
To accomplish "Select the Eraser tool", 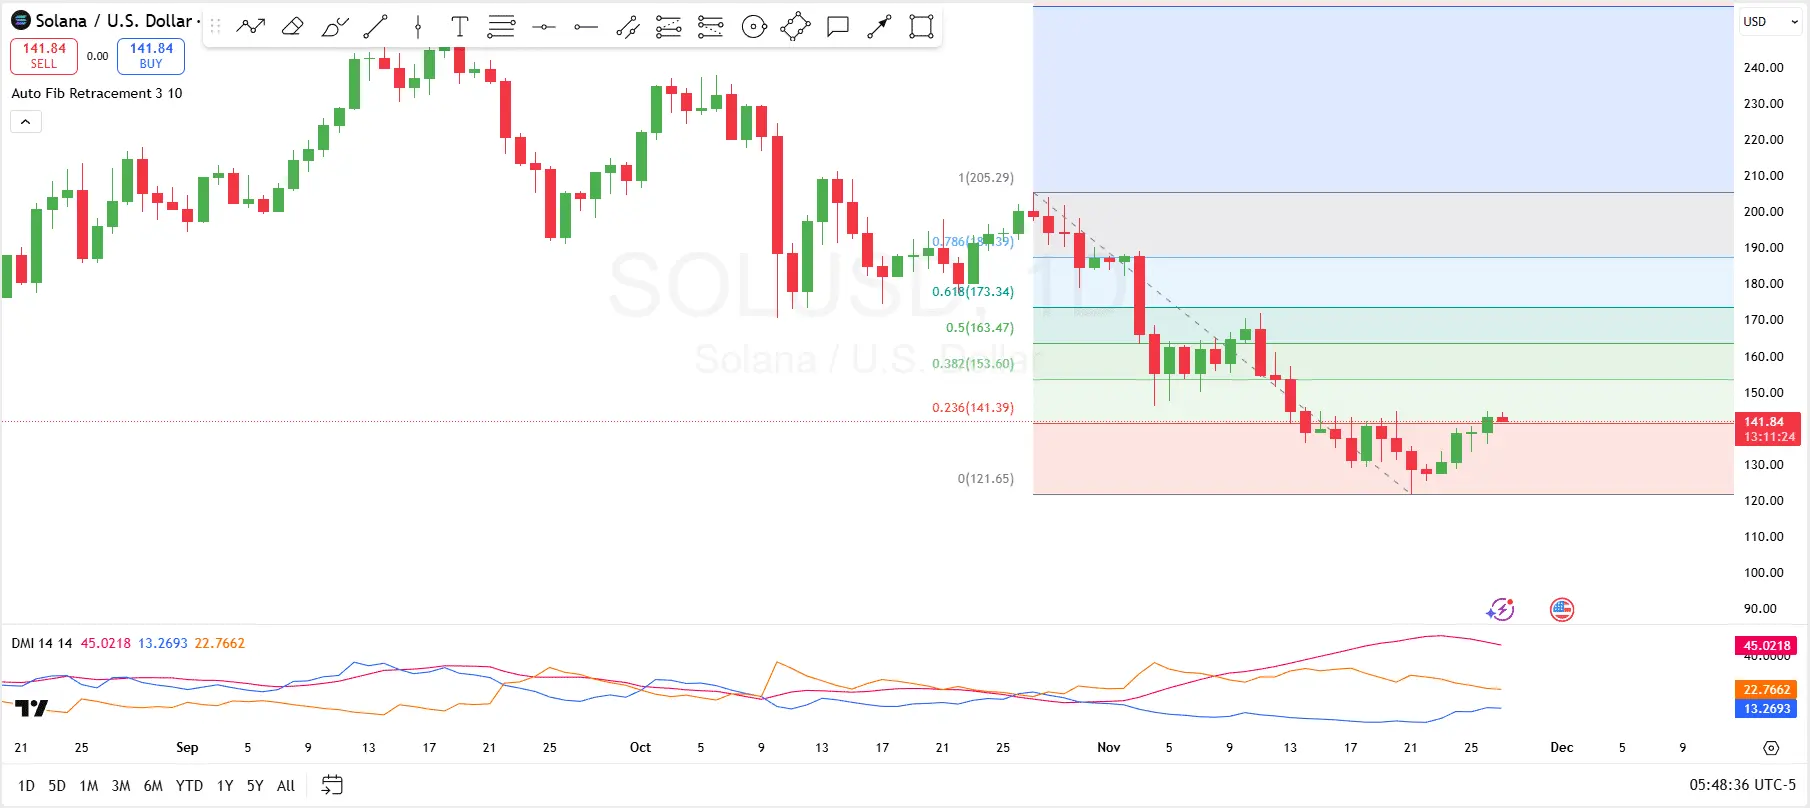I will 292,27.
